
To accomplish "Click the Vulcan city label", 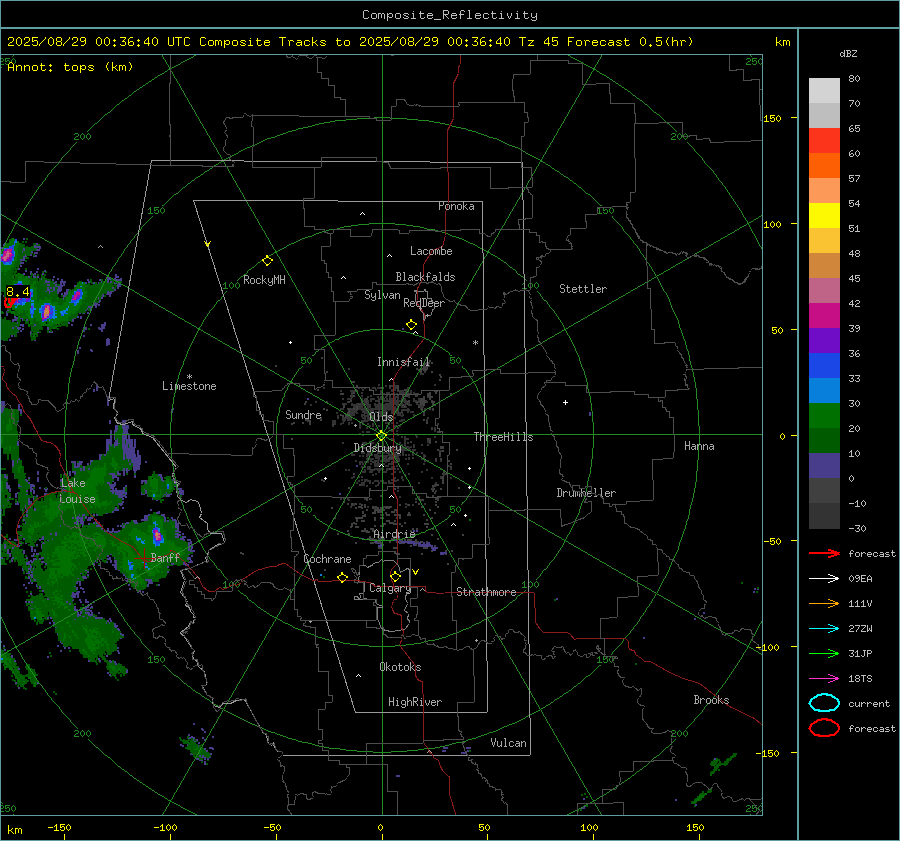I will 508,743.
